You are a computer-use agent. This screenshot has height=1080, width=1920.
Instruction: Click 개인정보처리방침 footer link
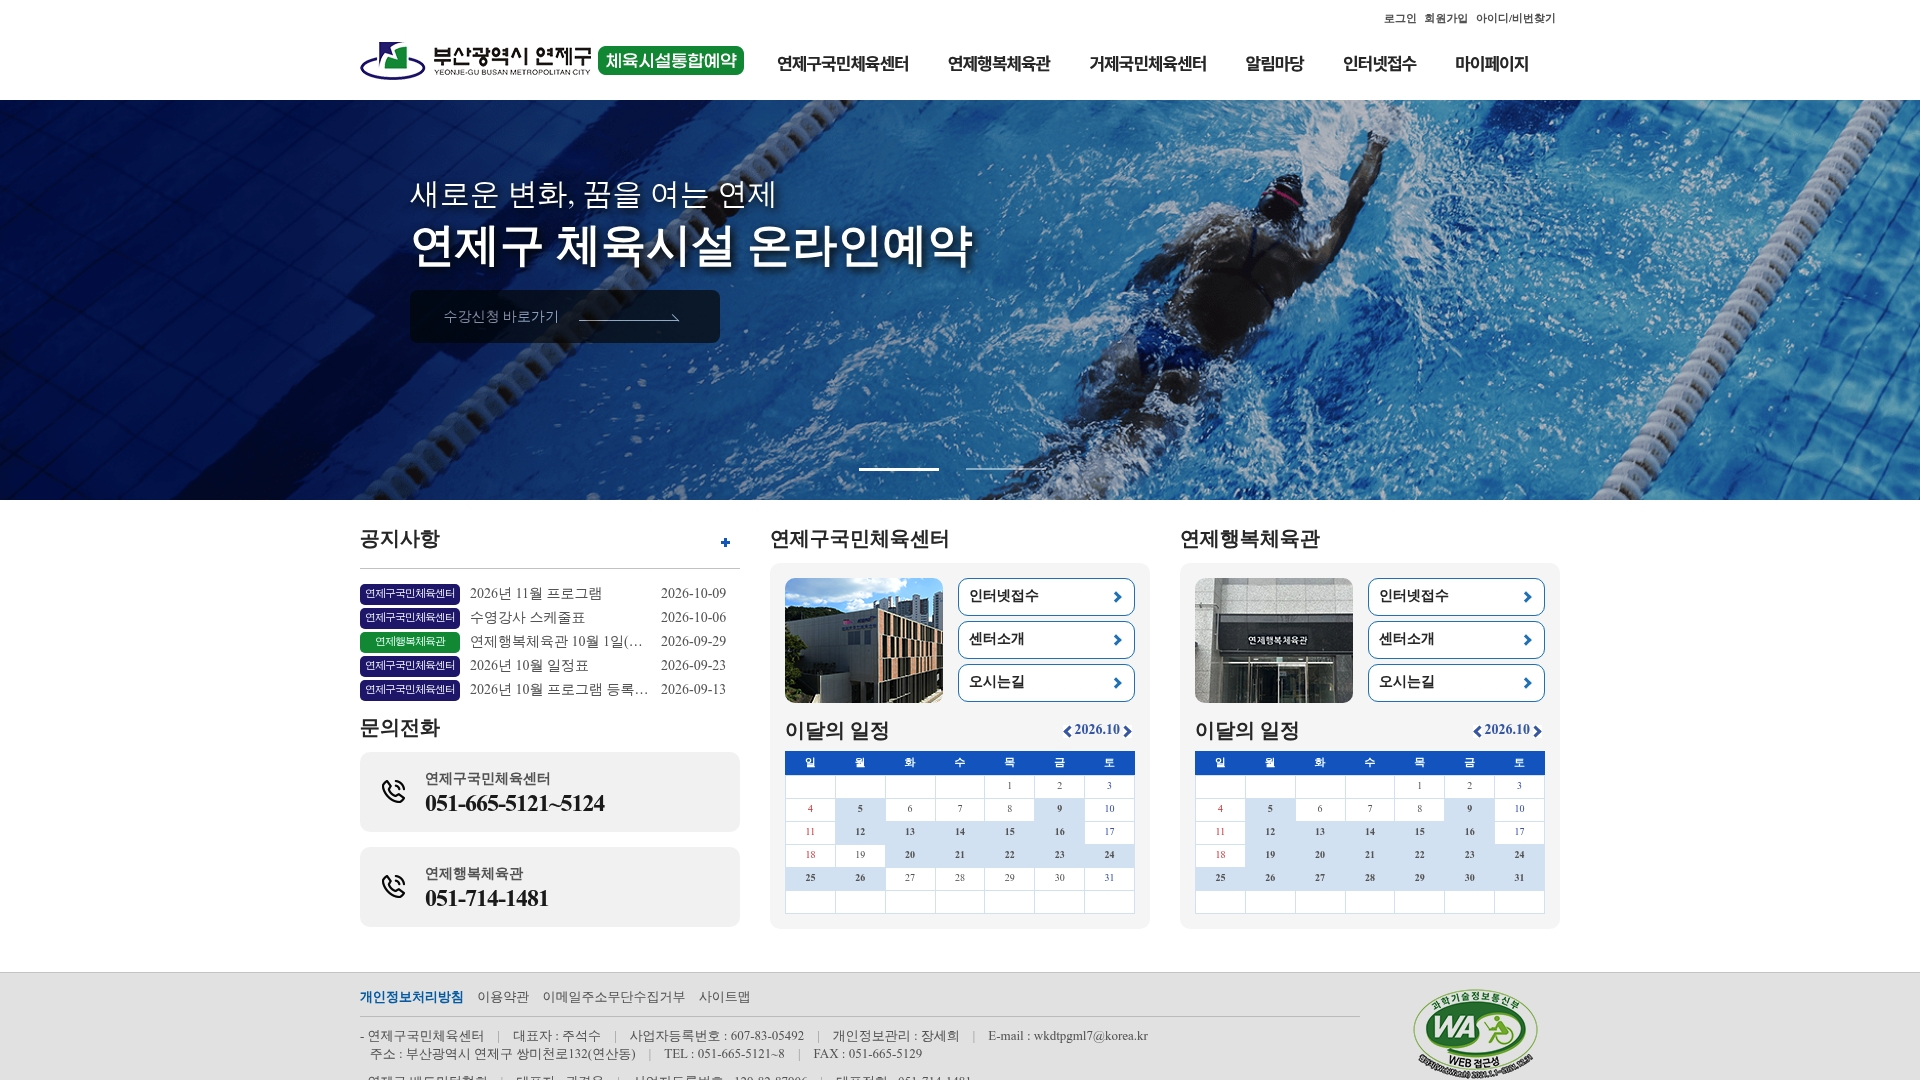(412, 997)
